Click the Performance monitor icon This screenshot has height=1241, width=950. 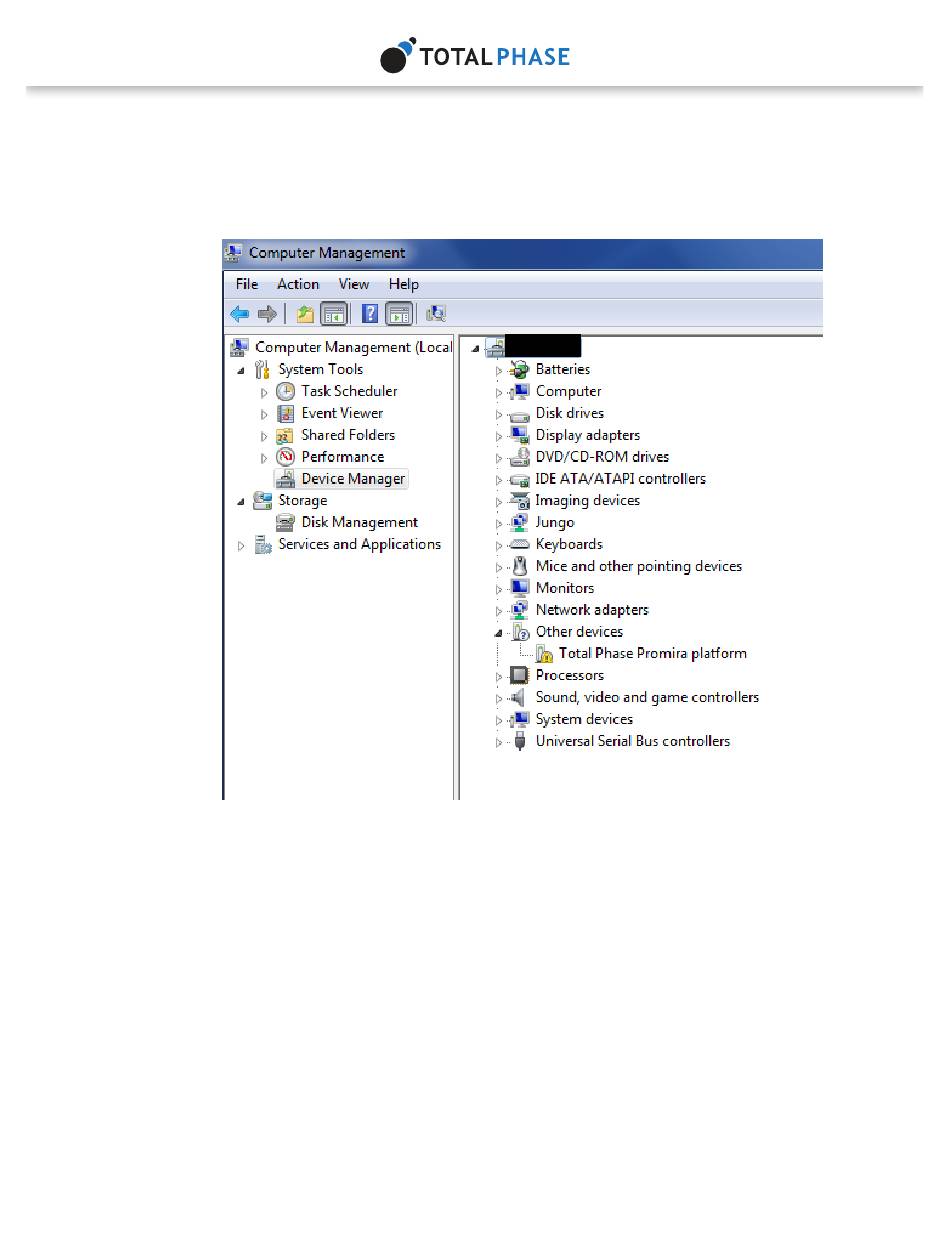[x=285, y=457]
